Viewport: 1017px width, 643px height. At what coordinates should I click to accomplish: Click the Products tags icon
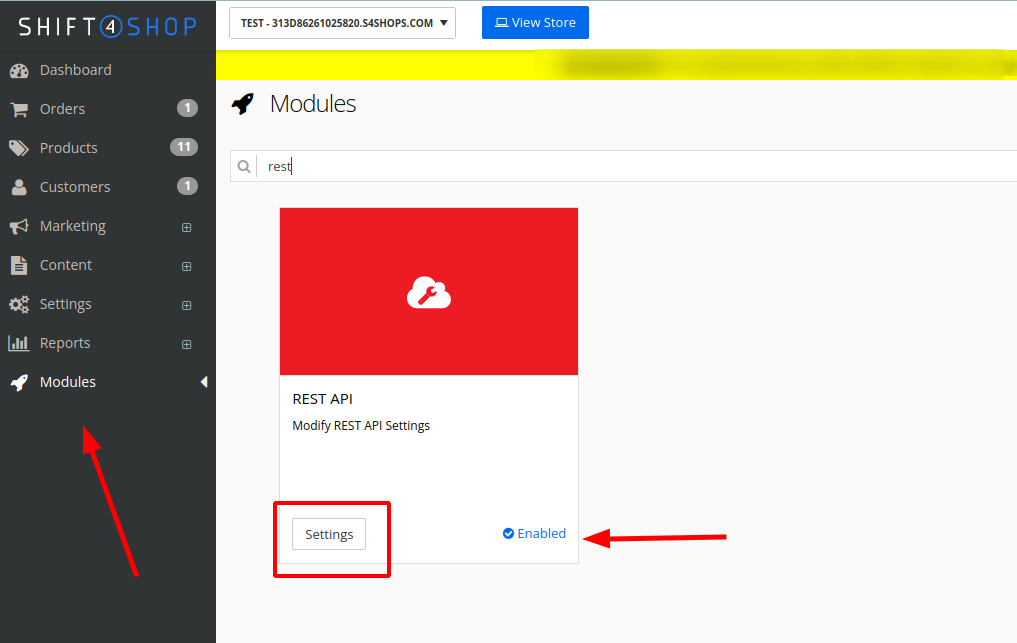tap(19, 149)
